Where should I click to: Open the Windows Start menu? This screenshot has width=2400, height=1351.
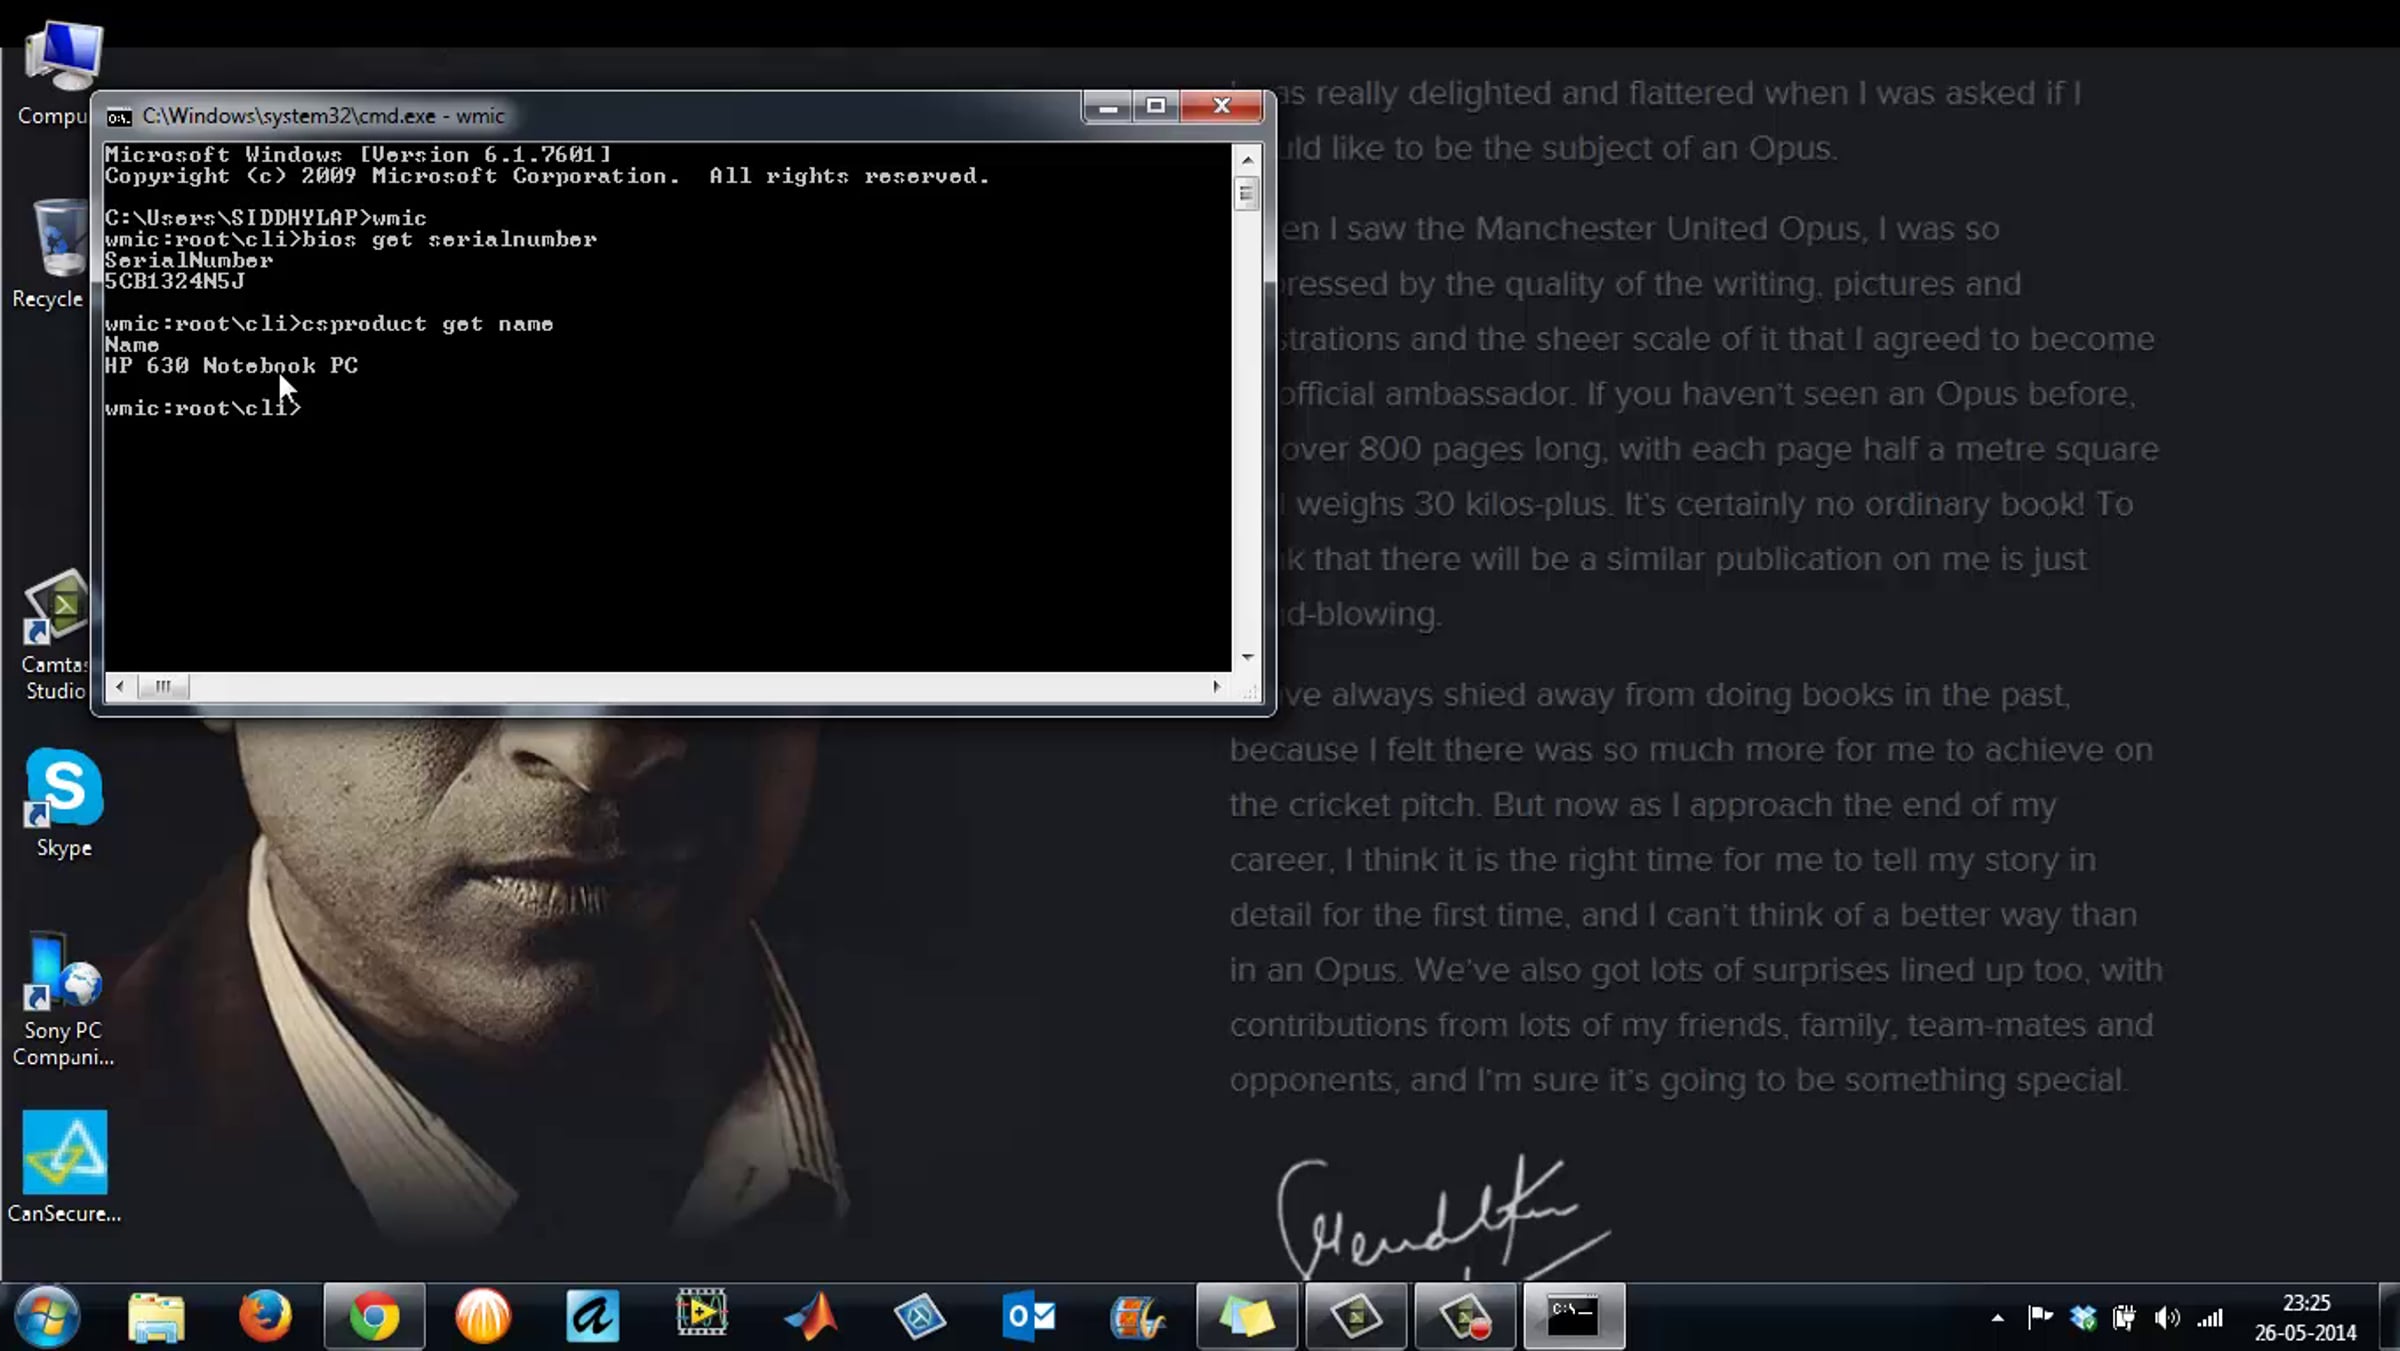(46, 1316)
